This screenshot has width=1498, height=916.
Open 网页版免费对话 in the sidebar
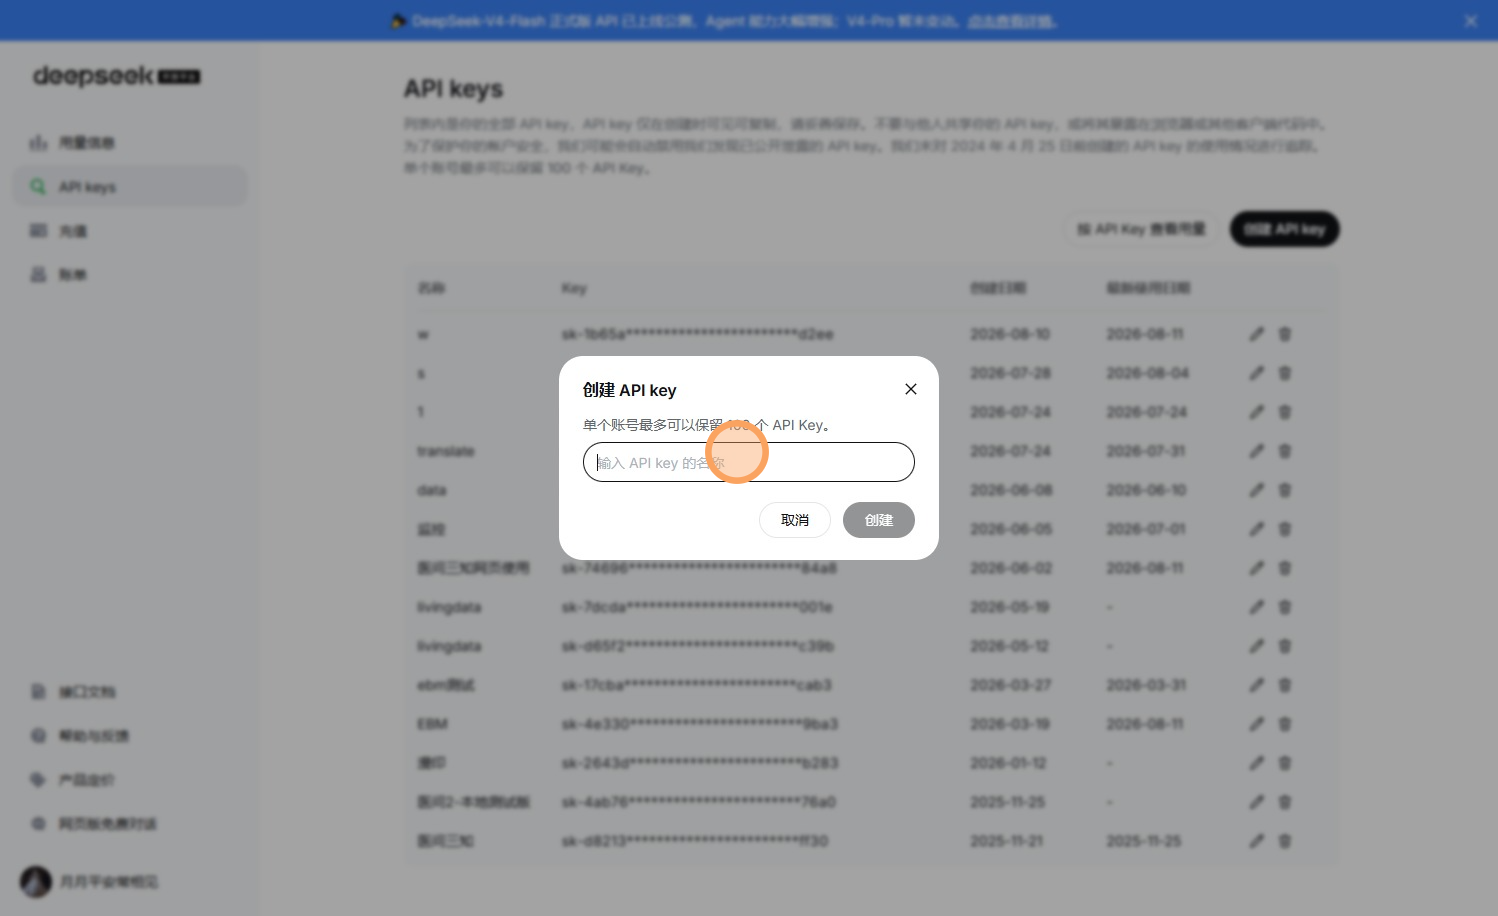coord(130,824)
